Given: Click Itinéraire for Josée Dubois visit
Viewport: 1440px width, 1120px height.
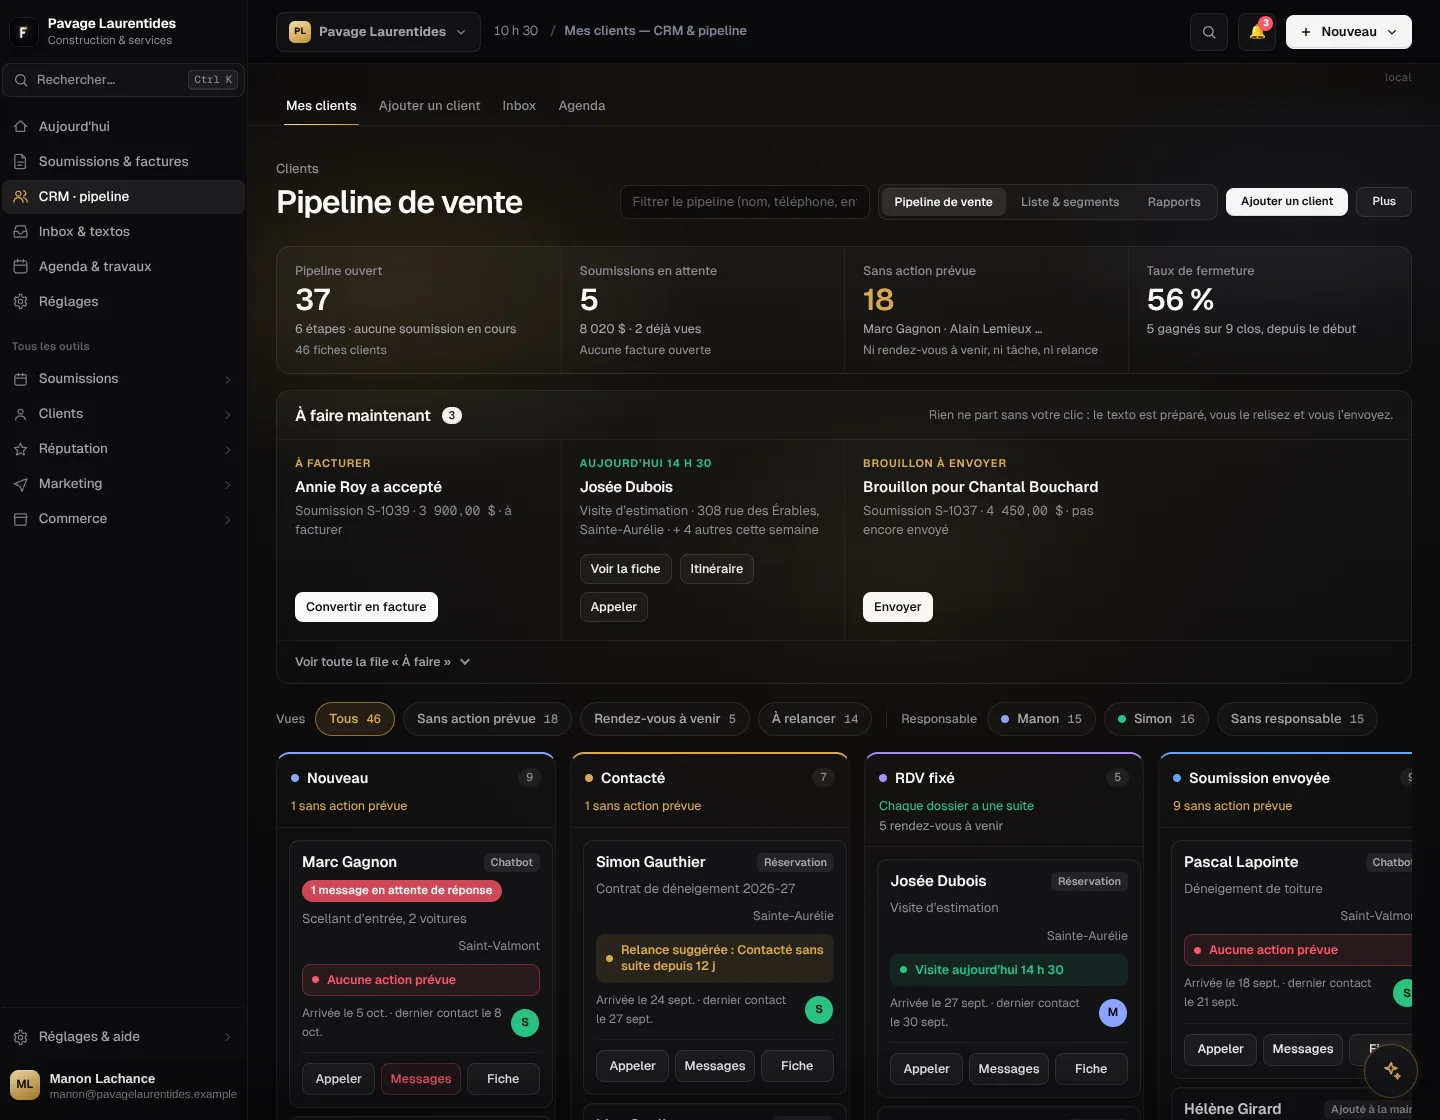Looking at the screenshot, I should pos(717,569).
